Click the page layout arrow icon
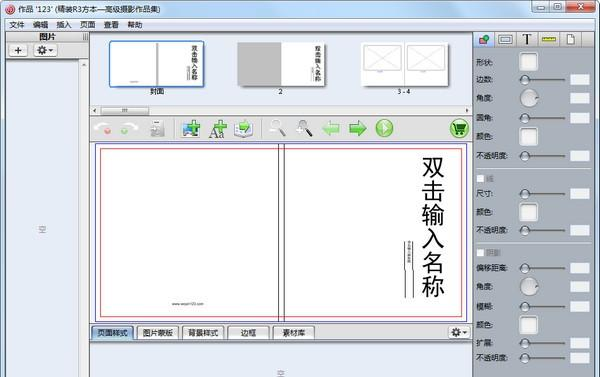This screenshot has height=377, width=600. [244, 129]
